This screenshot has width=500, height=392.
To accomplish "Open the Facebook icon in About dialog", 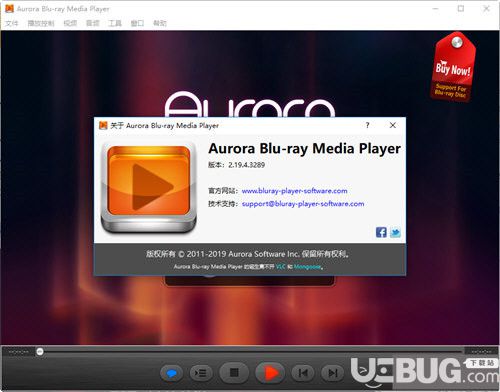I will point(381,232).
